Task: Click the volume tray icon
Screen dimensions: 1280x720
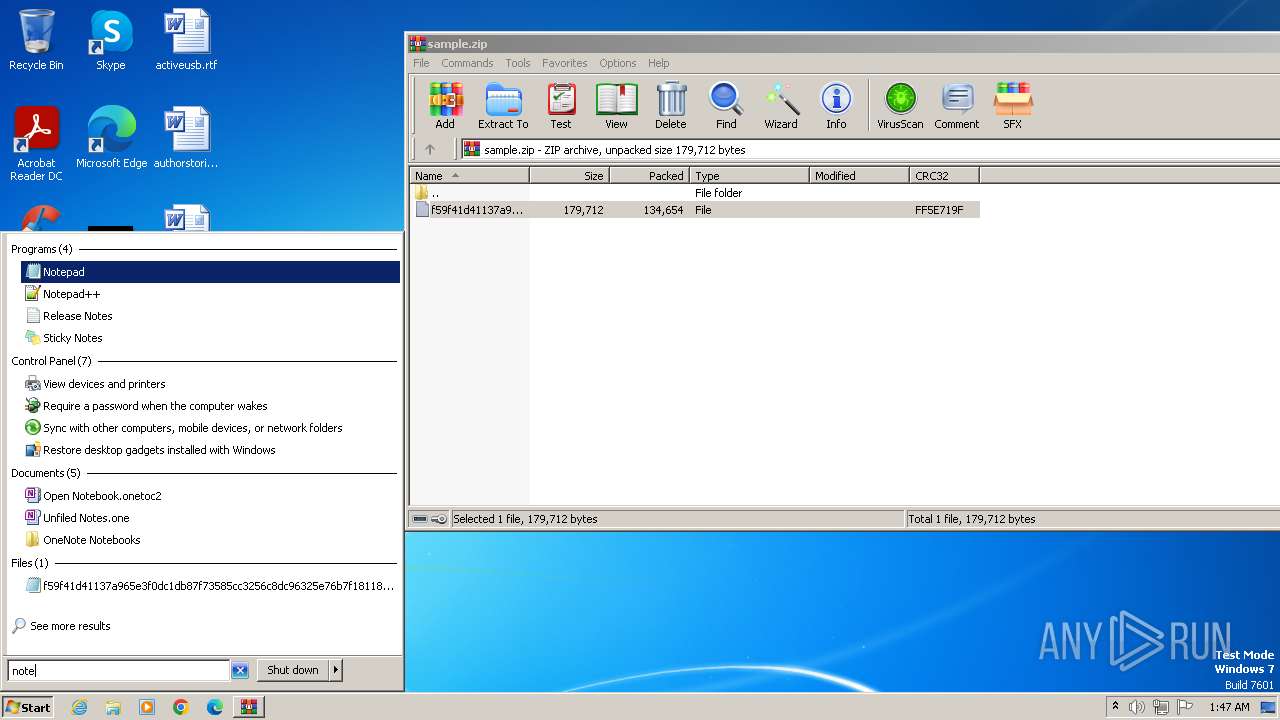Action: point(1137,707)
